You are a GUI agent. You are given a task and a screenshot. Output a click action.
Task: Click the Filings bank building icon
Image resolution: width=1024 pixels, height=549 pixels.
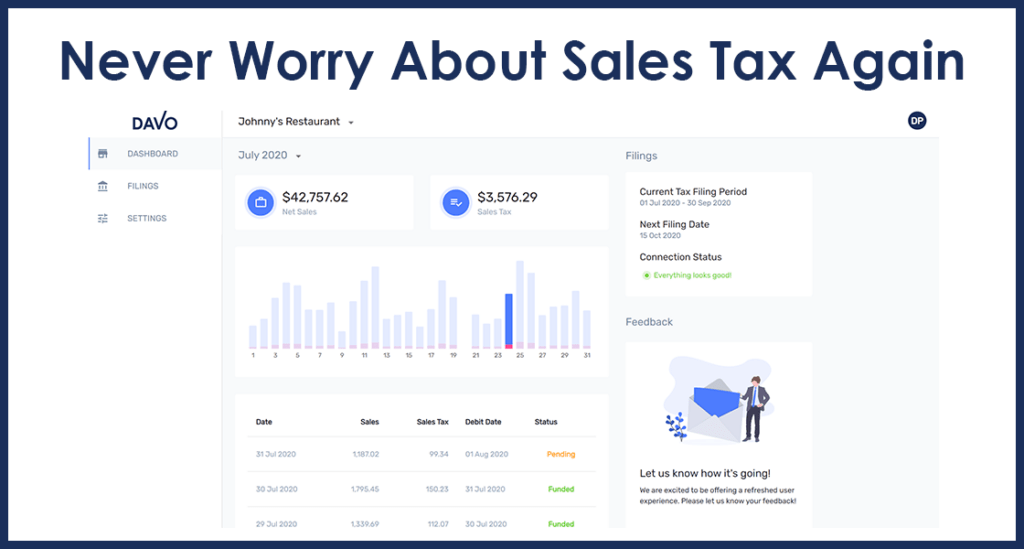[103, 186]
